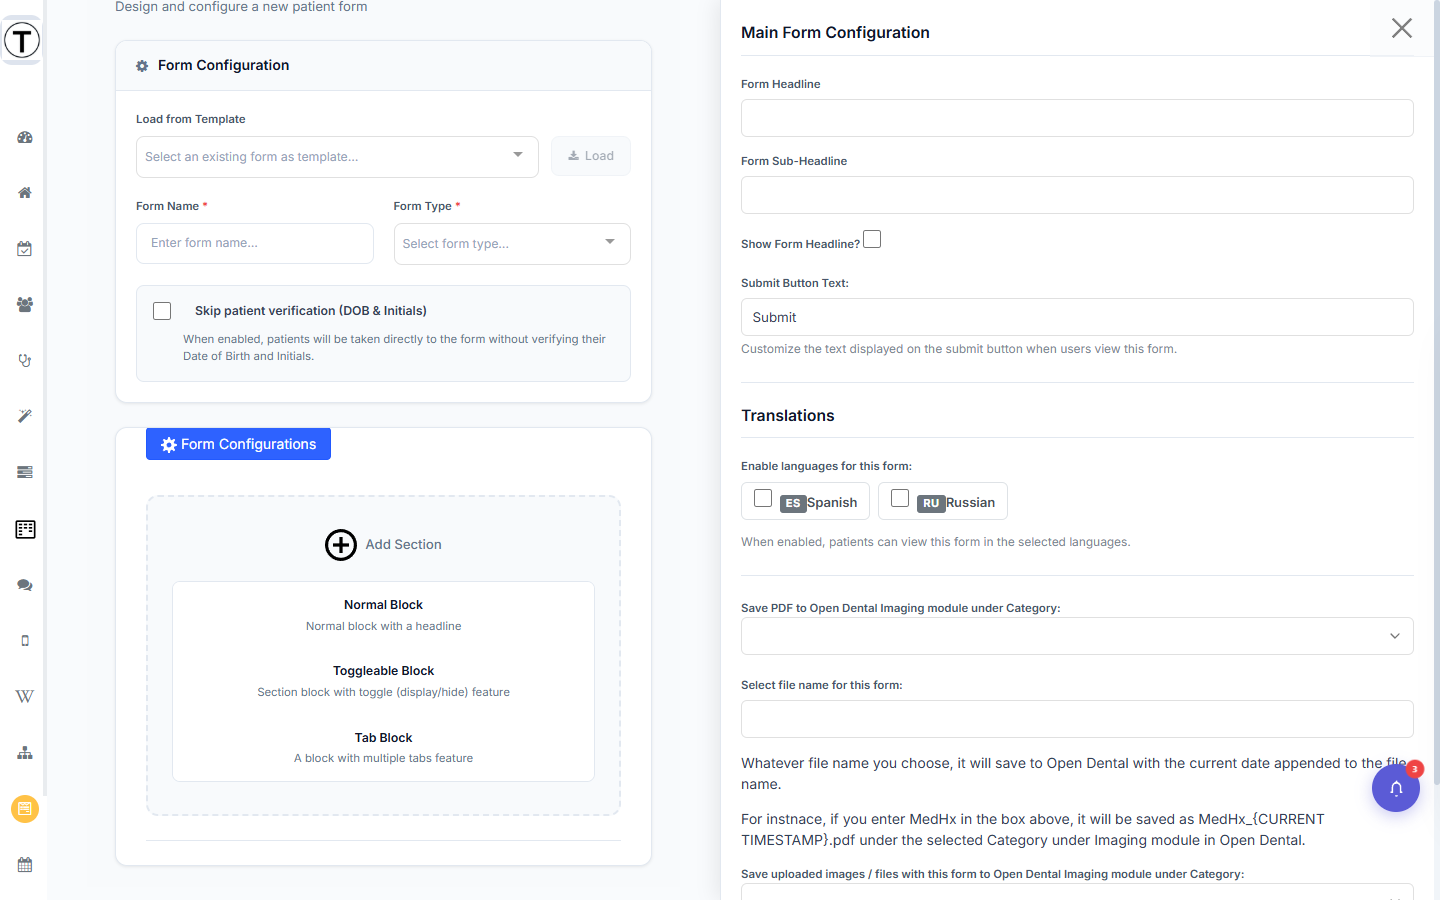Close the Main Form Configuration panel
The height and width of the screenshot is (900, 1440).
1402,28
